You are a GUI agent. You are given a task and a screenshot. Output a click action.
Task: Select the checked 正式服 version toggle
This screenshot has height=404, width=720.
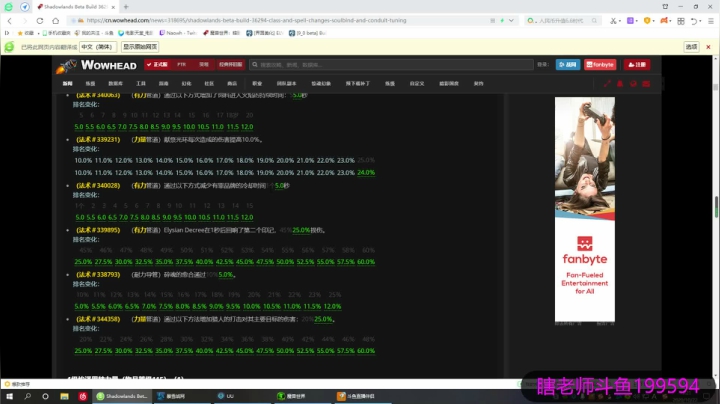point(157,65)
